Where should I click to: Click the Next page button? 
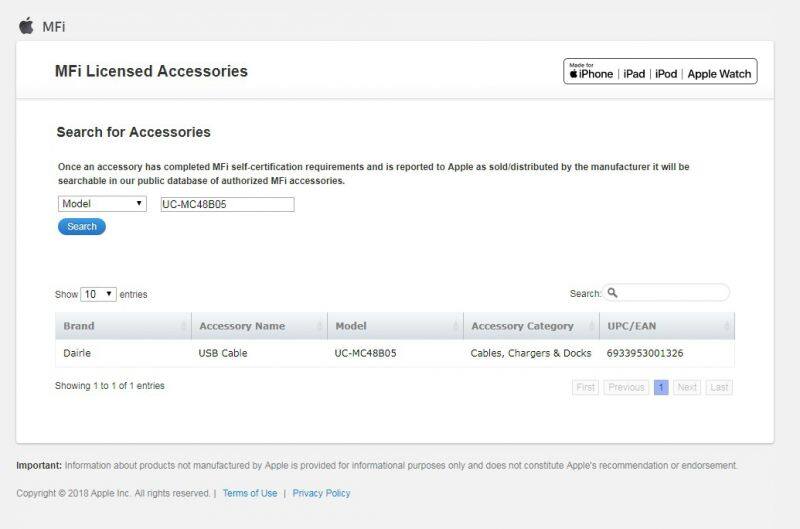686,387
